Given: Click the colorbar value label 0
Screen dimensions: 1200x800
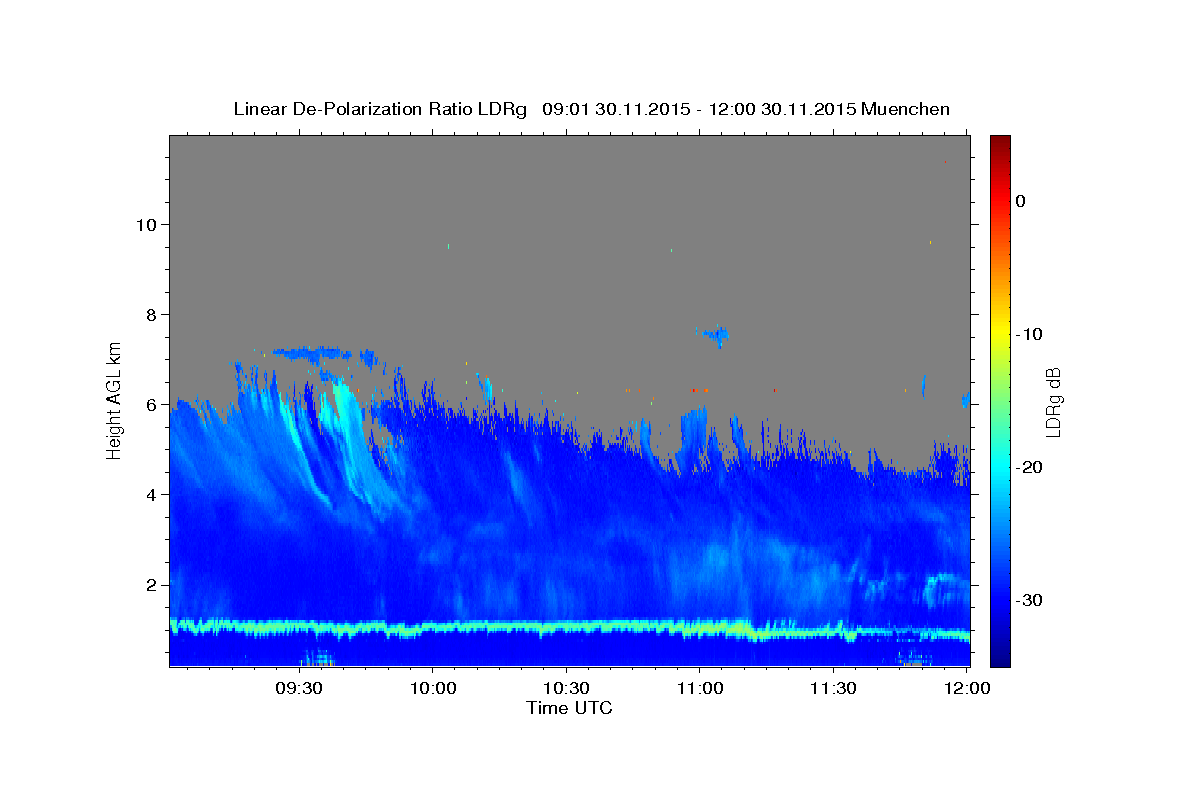Looking at the screenshot, I should coord(1021,201).
